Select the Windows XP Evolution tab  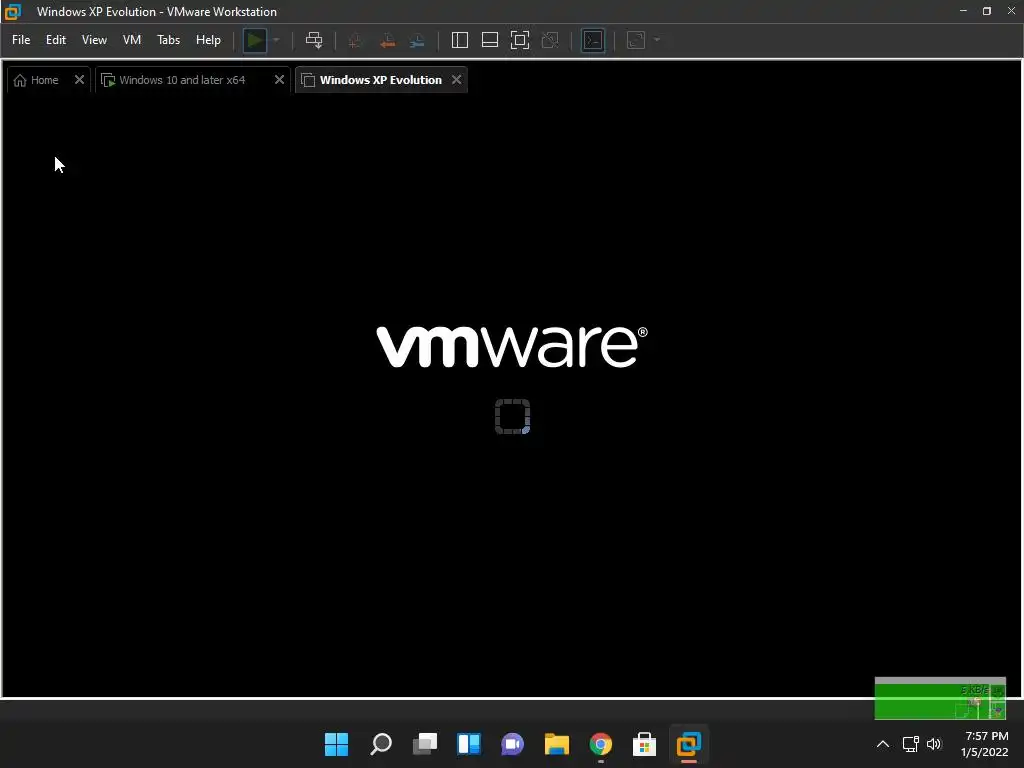click(381, 80)
